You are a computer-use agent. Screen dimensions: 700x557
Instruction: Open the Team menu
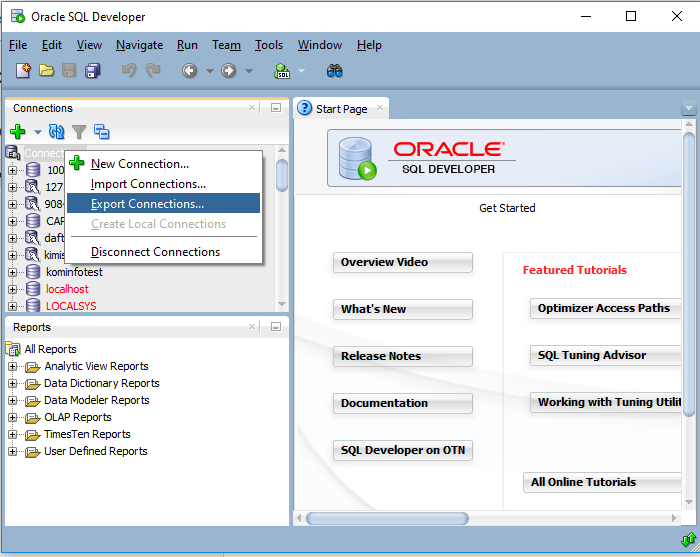click(226, 45)
